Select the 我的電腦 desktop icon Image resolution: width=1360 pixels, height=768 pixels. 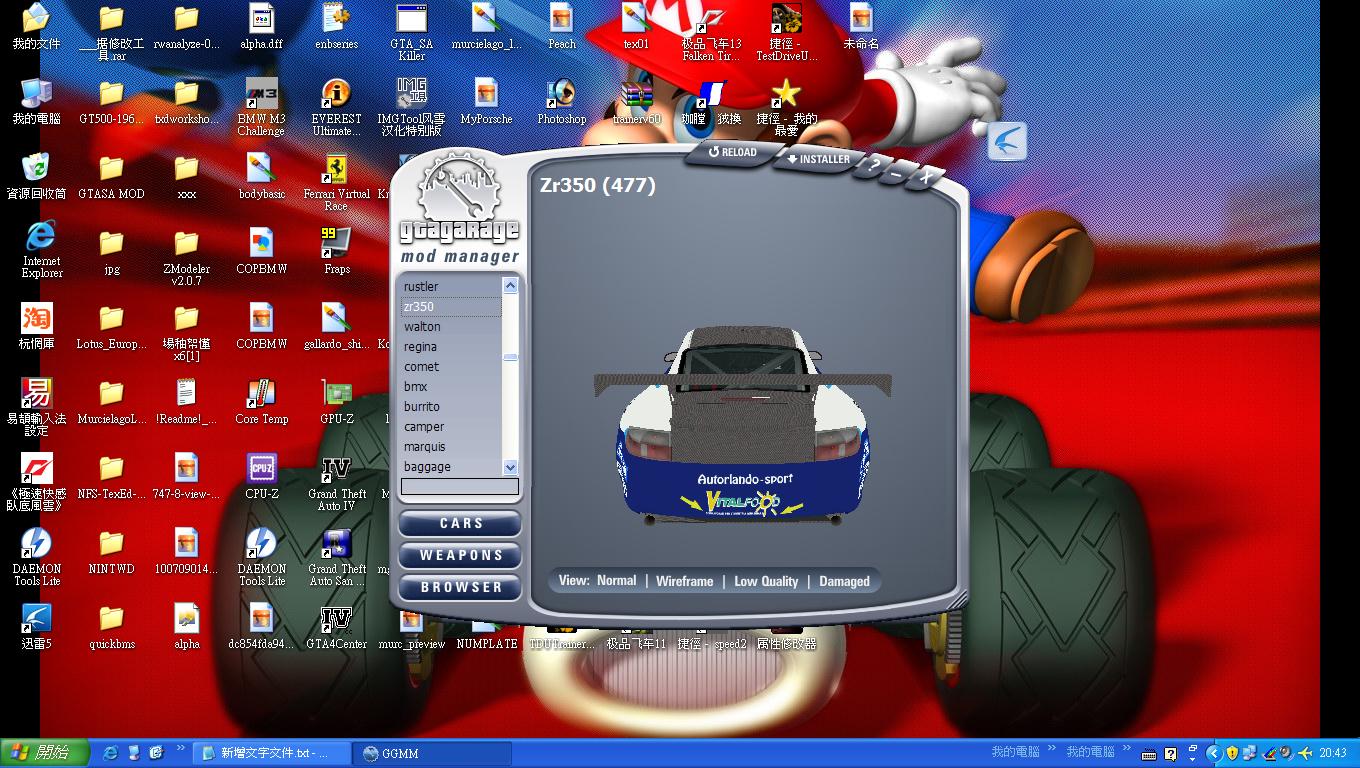[36, 101]
